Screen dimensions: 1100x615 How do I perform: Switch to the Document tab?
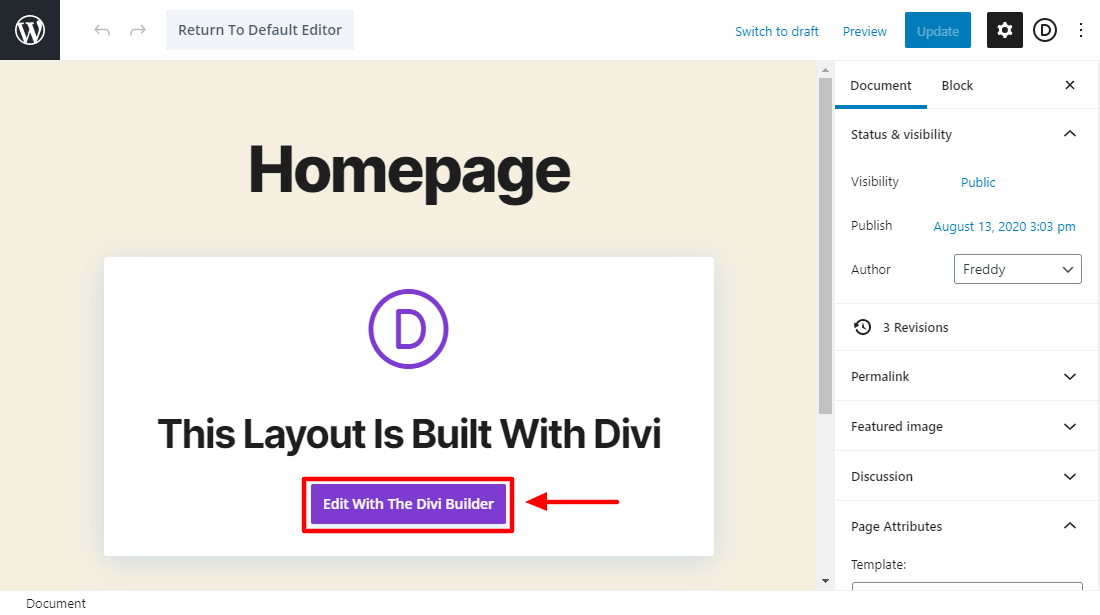click(x=880, y=86)
